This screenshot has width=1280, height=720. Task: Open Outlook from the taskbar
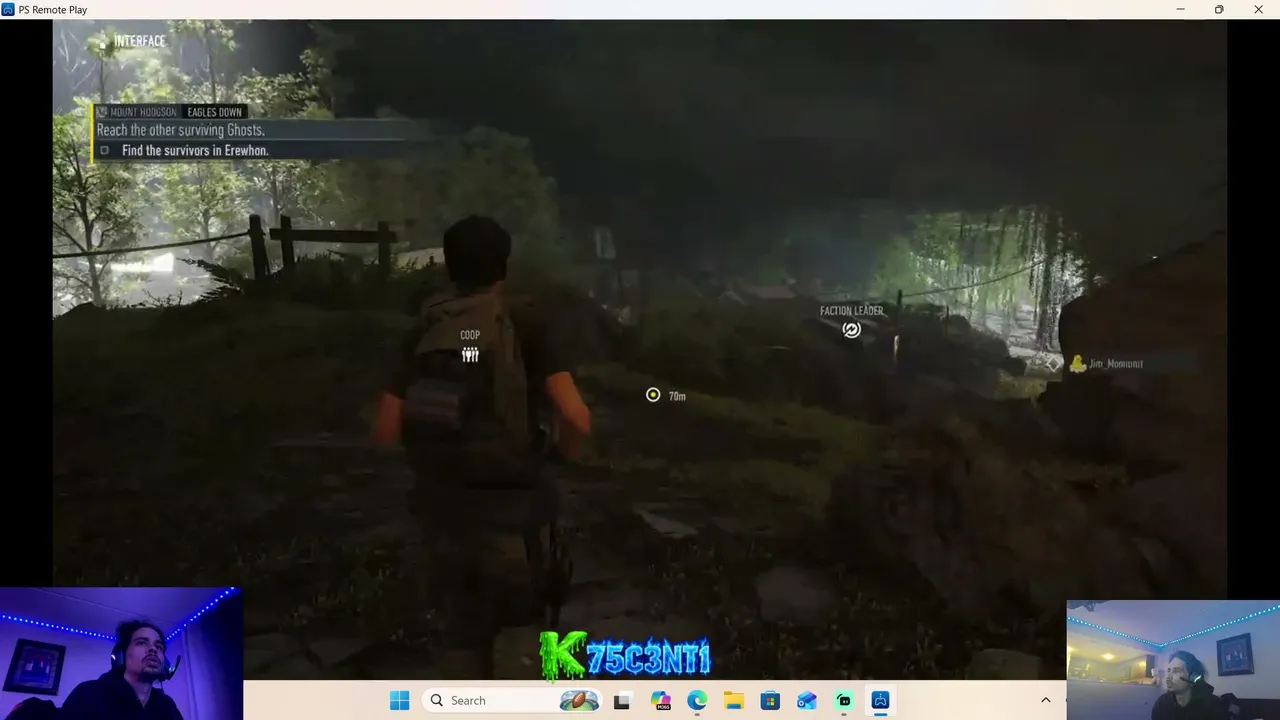(807, 700)
